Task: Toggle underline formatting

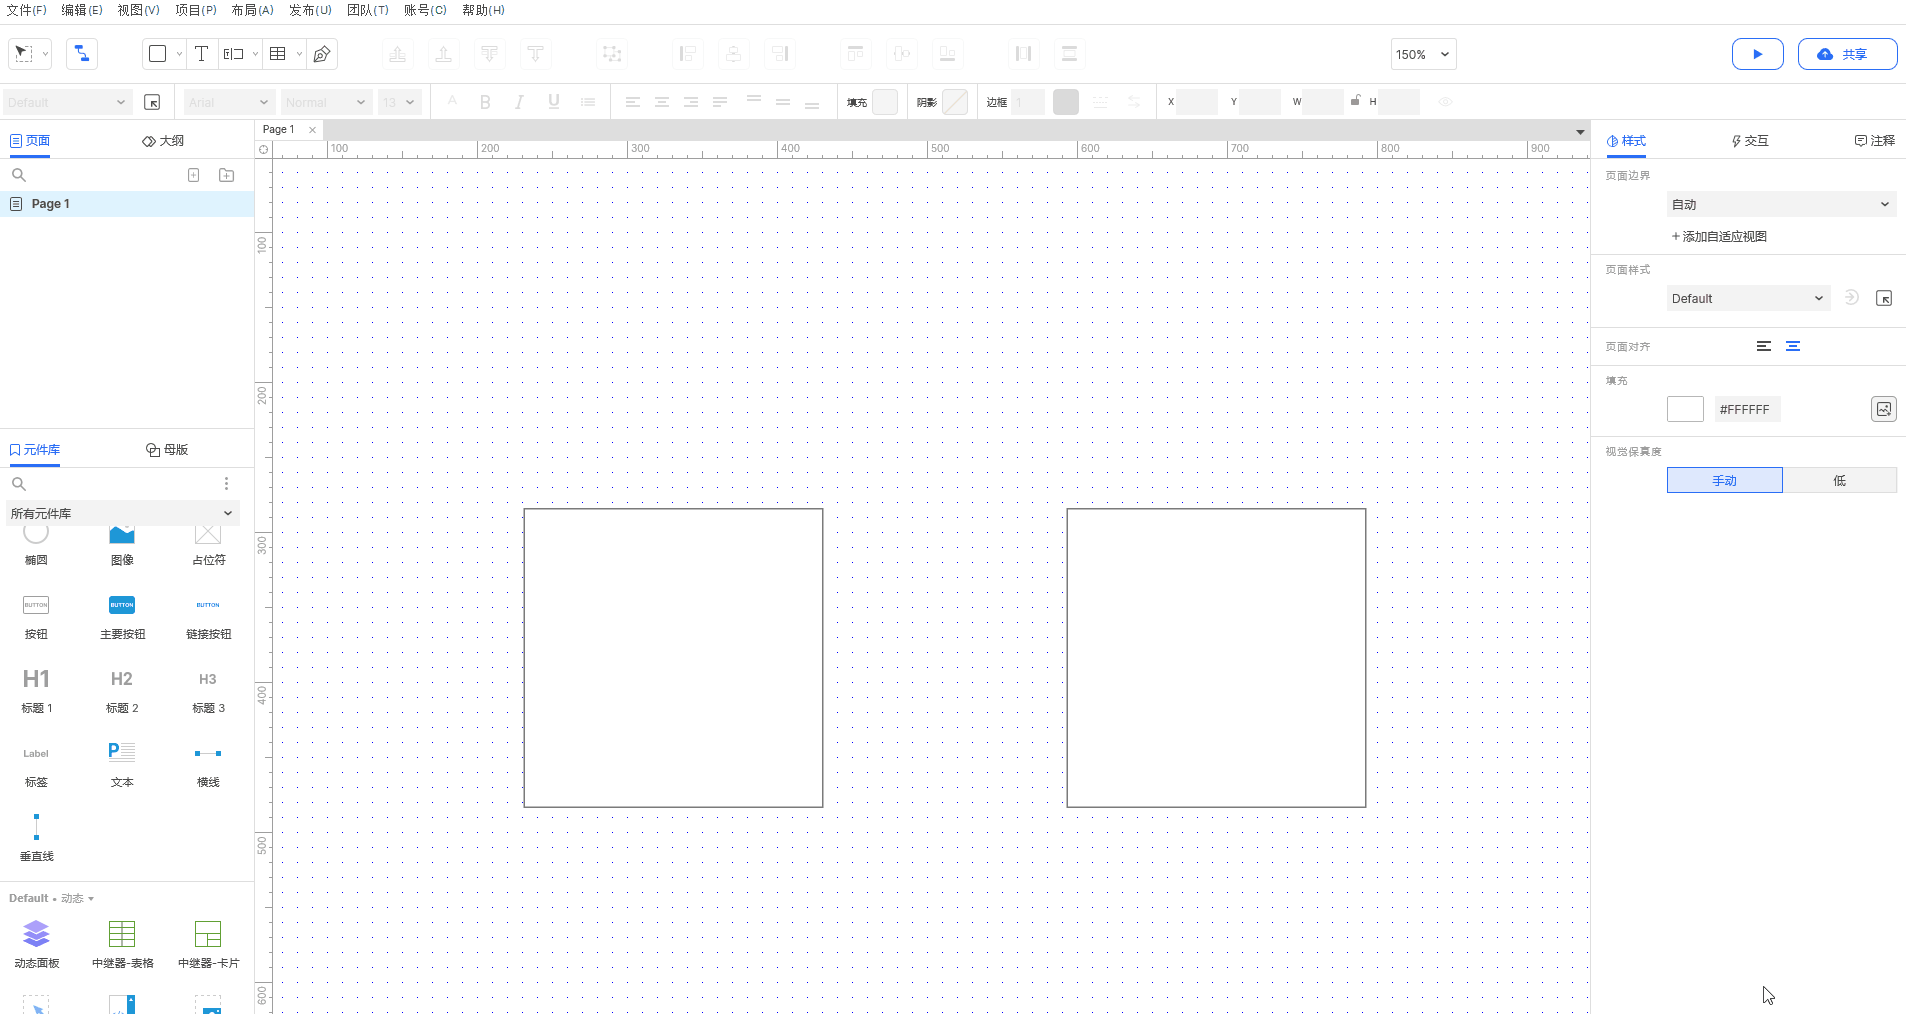Action: point(553,102)
